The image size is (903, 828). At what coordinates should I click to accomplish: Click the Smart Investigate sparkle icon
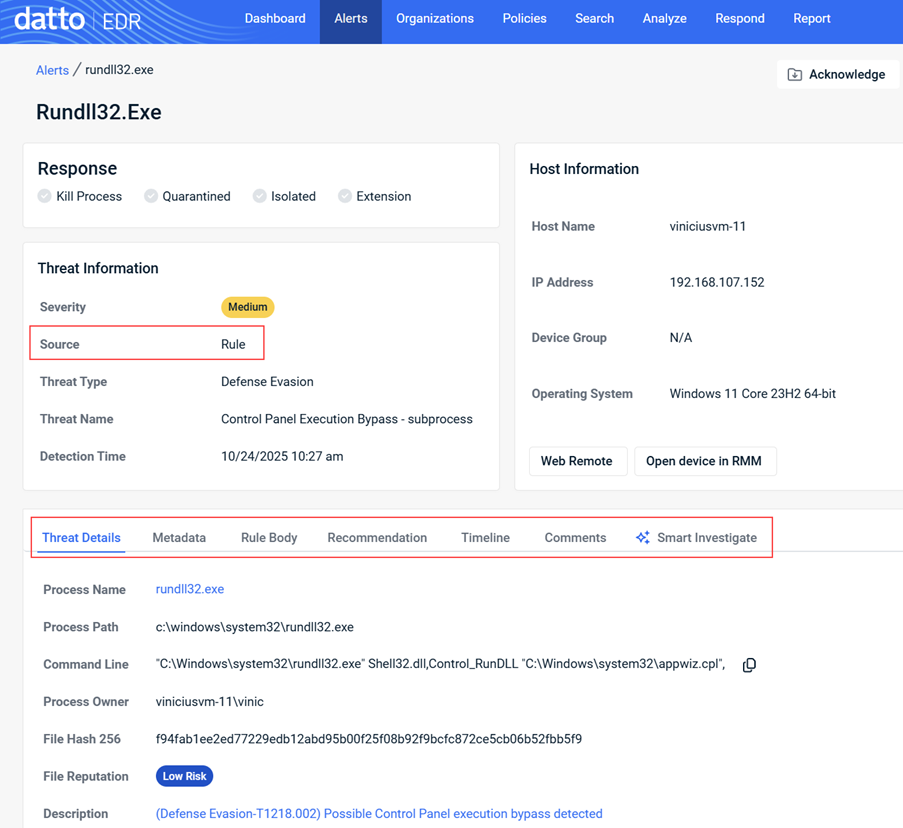(642, 538)
